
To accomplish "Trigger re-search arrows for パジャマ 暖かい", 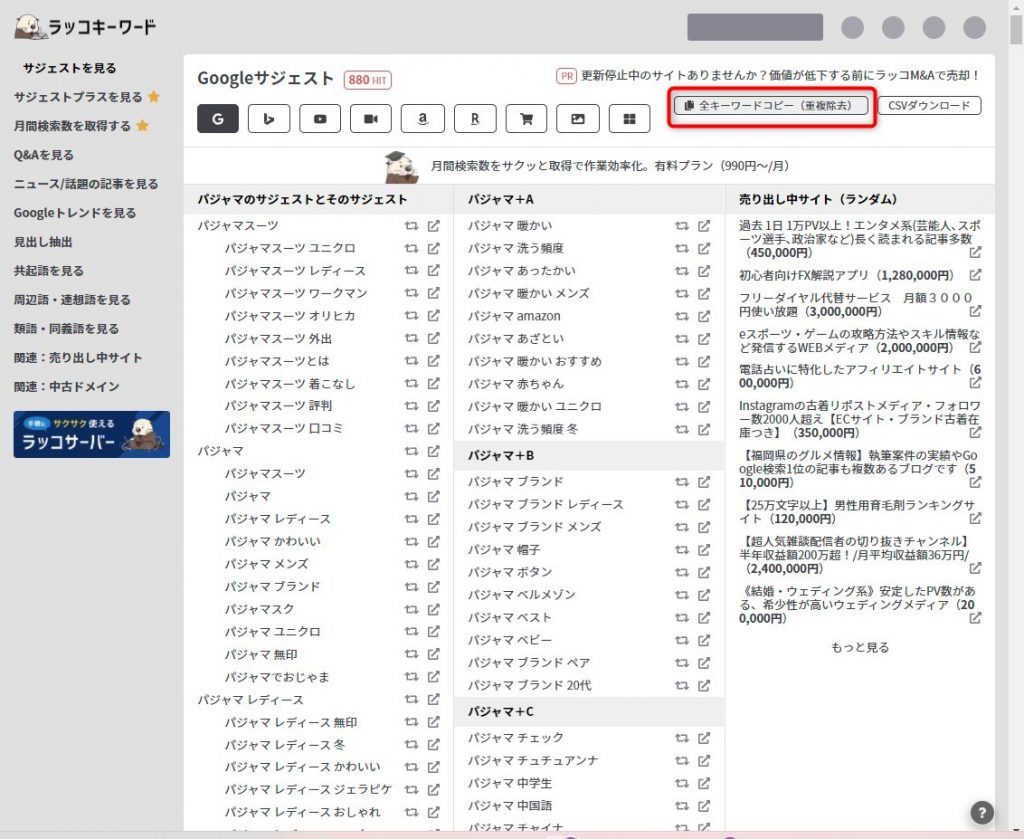I will tap(680, 225).
